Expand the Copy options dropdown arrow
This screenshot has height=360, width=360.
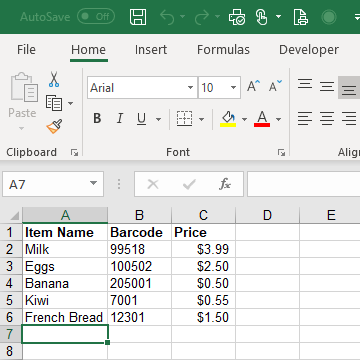(70, 103)
